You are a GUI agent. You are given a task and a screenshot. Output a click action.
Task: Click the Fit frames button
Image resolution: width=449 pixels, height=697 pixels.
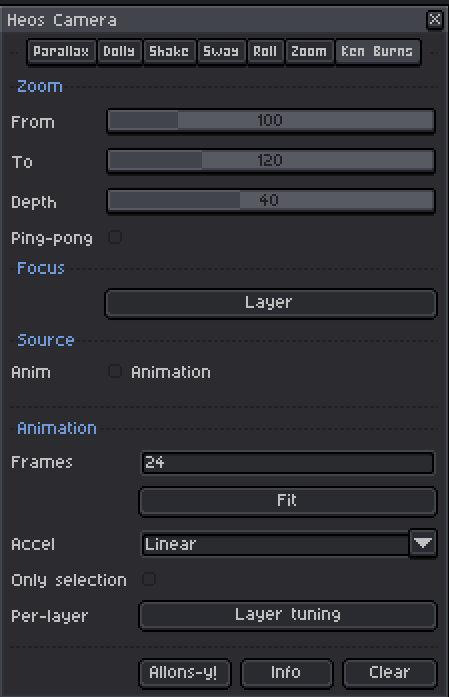point(288,501)
